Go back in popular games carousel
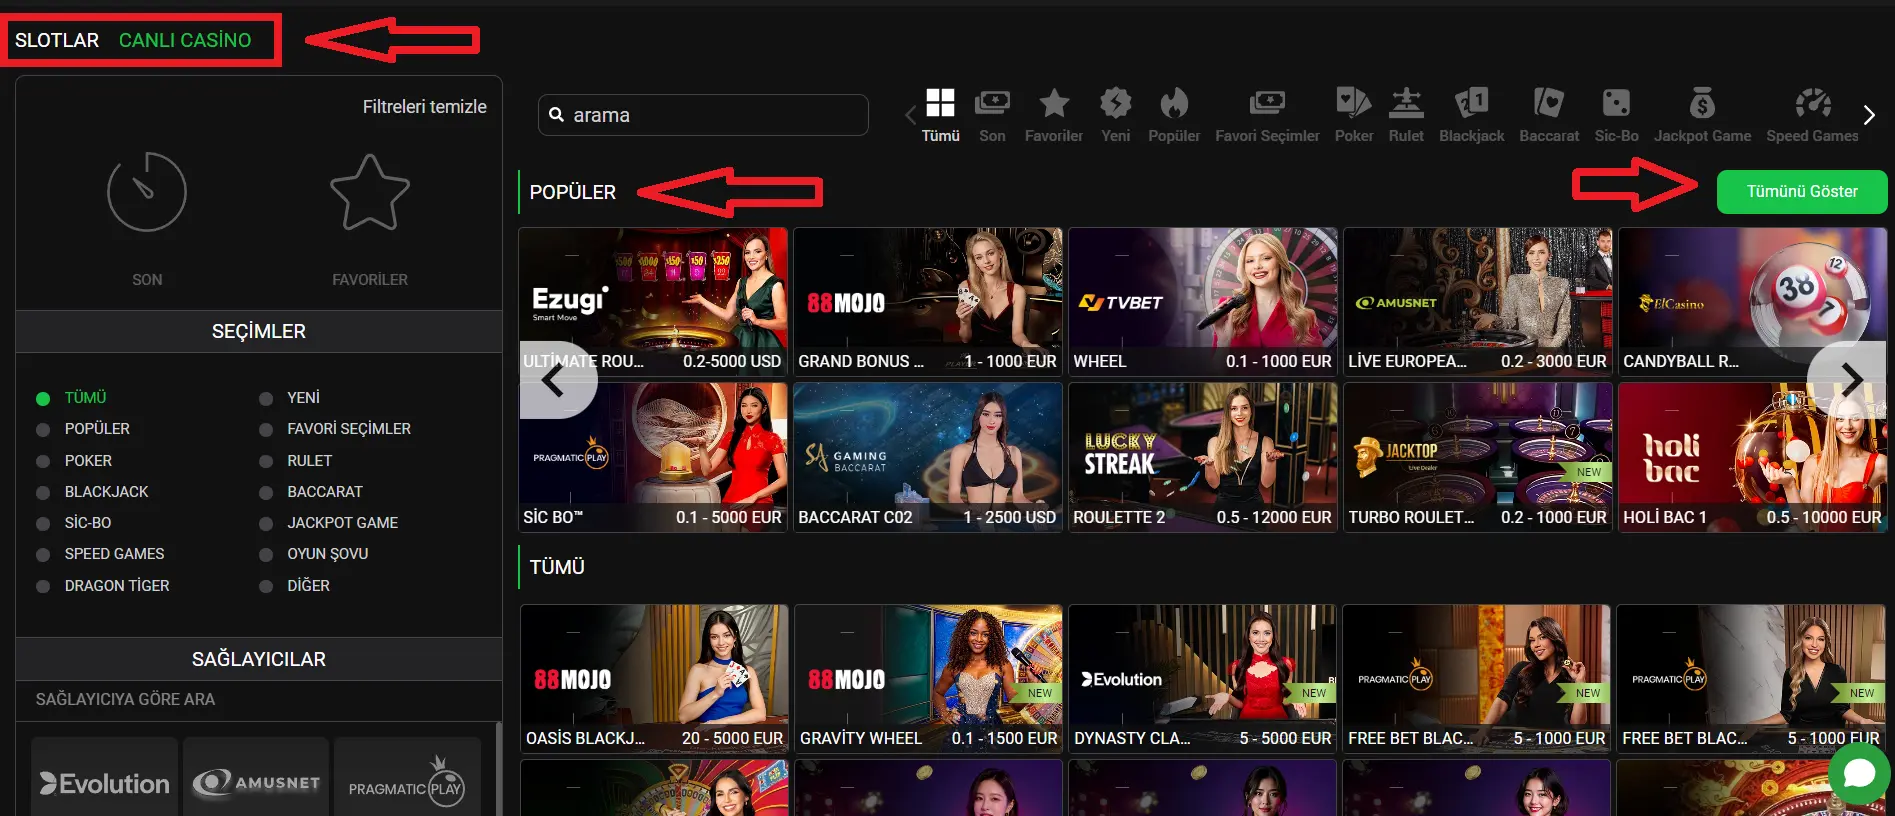 tap(556, 379)
